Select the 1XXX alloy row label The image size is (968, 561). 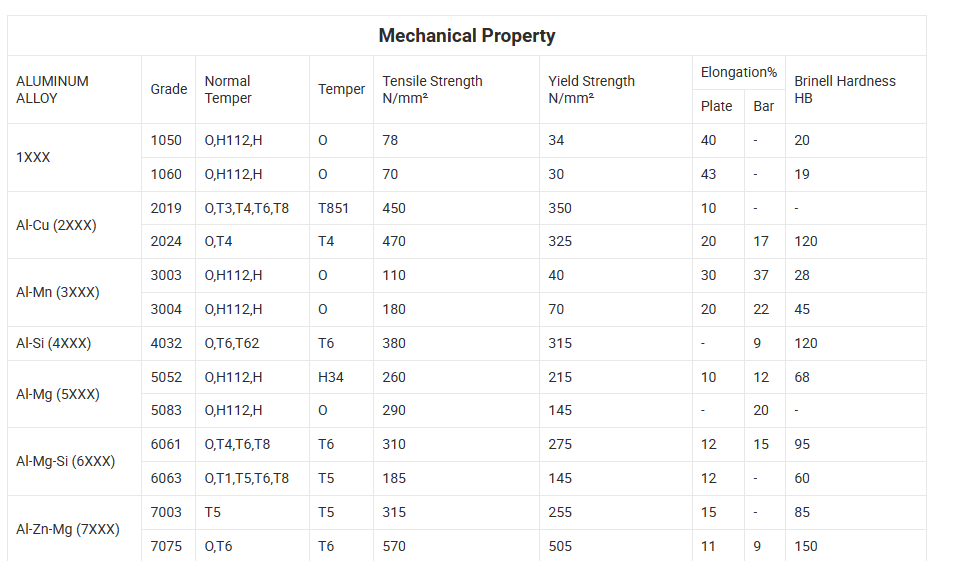tap(33, 158)
